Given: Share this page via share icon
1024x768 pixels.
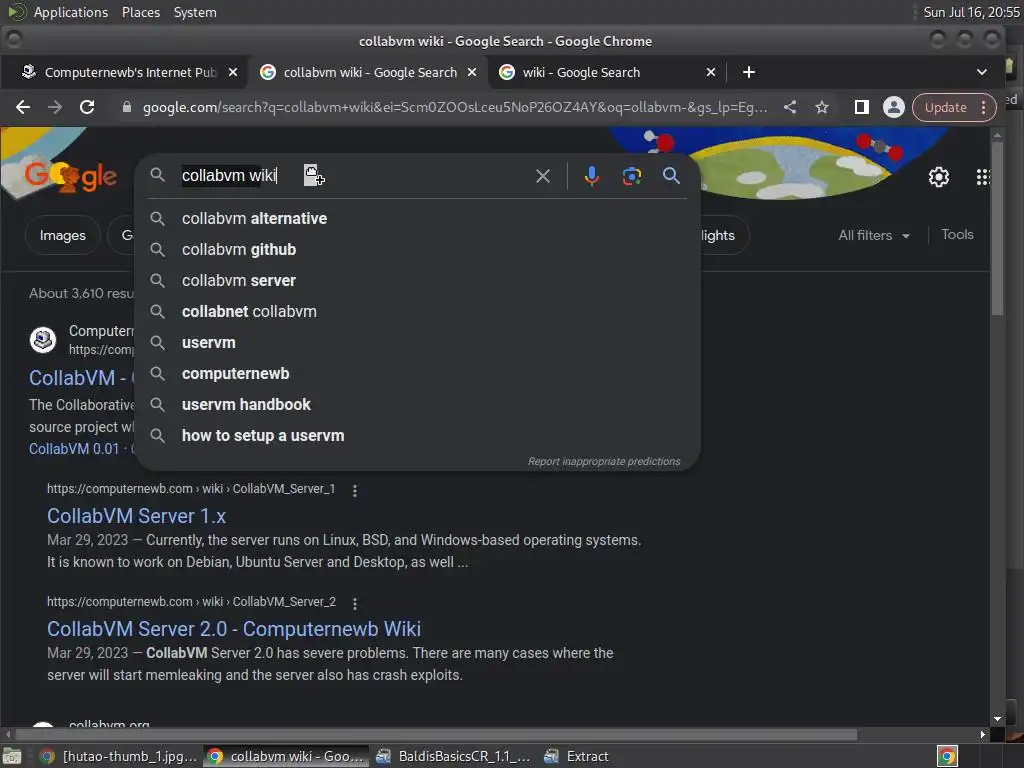Looking at the screenshot, I should coord(790,107).
